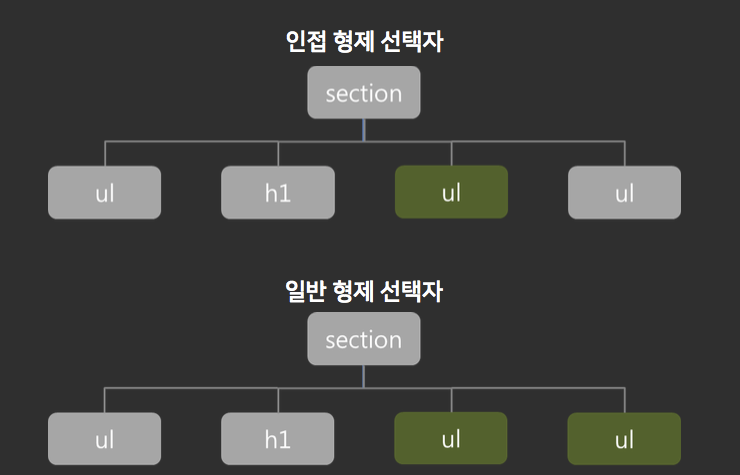
Task: Select h1 node in the 인접 형제 선택자 tree
Action: 278,192
